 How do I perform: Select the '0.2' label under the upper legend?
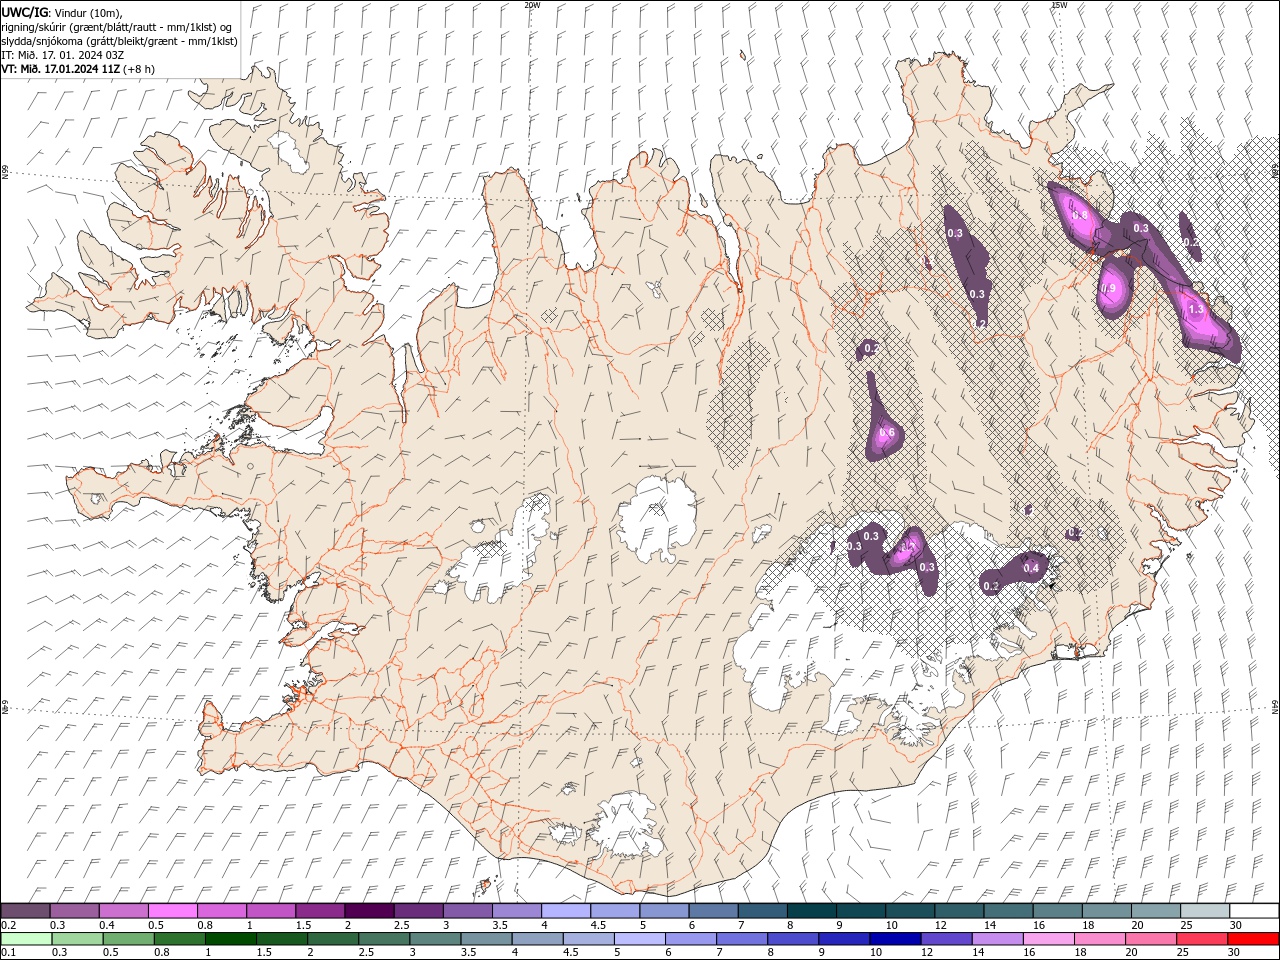(7, 925)
